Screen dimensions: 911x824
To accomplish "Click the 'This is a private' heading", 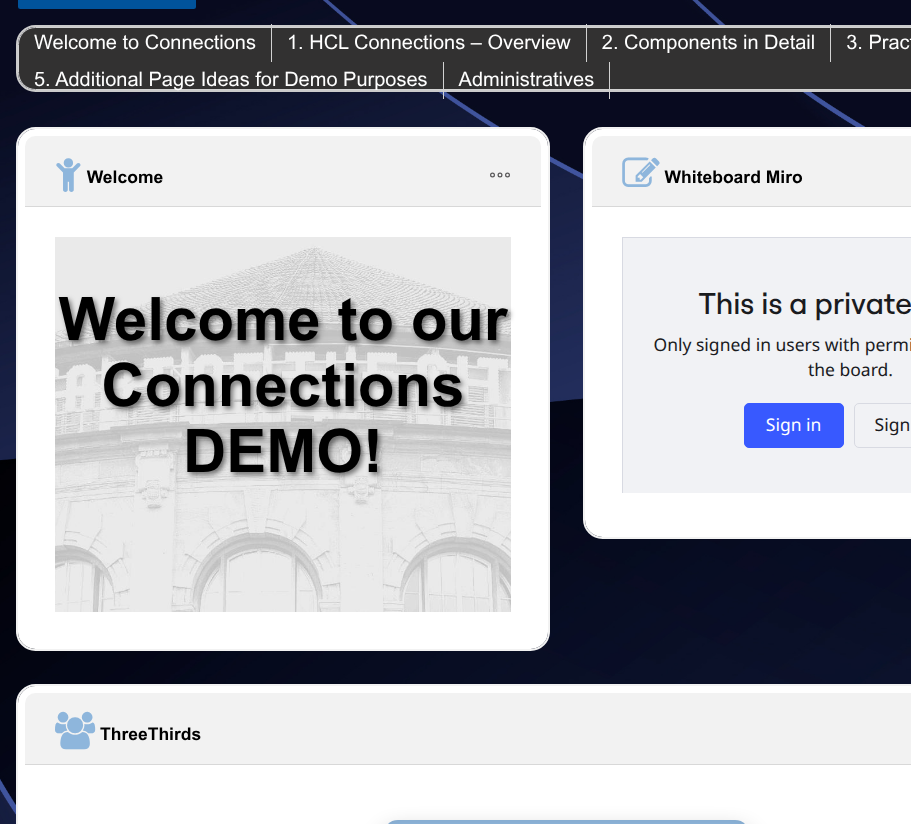I will tap(805, 304).
